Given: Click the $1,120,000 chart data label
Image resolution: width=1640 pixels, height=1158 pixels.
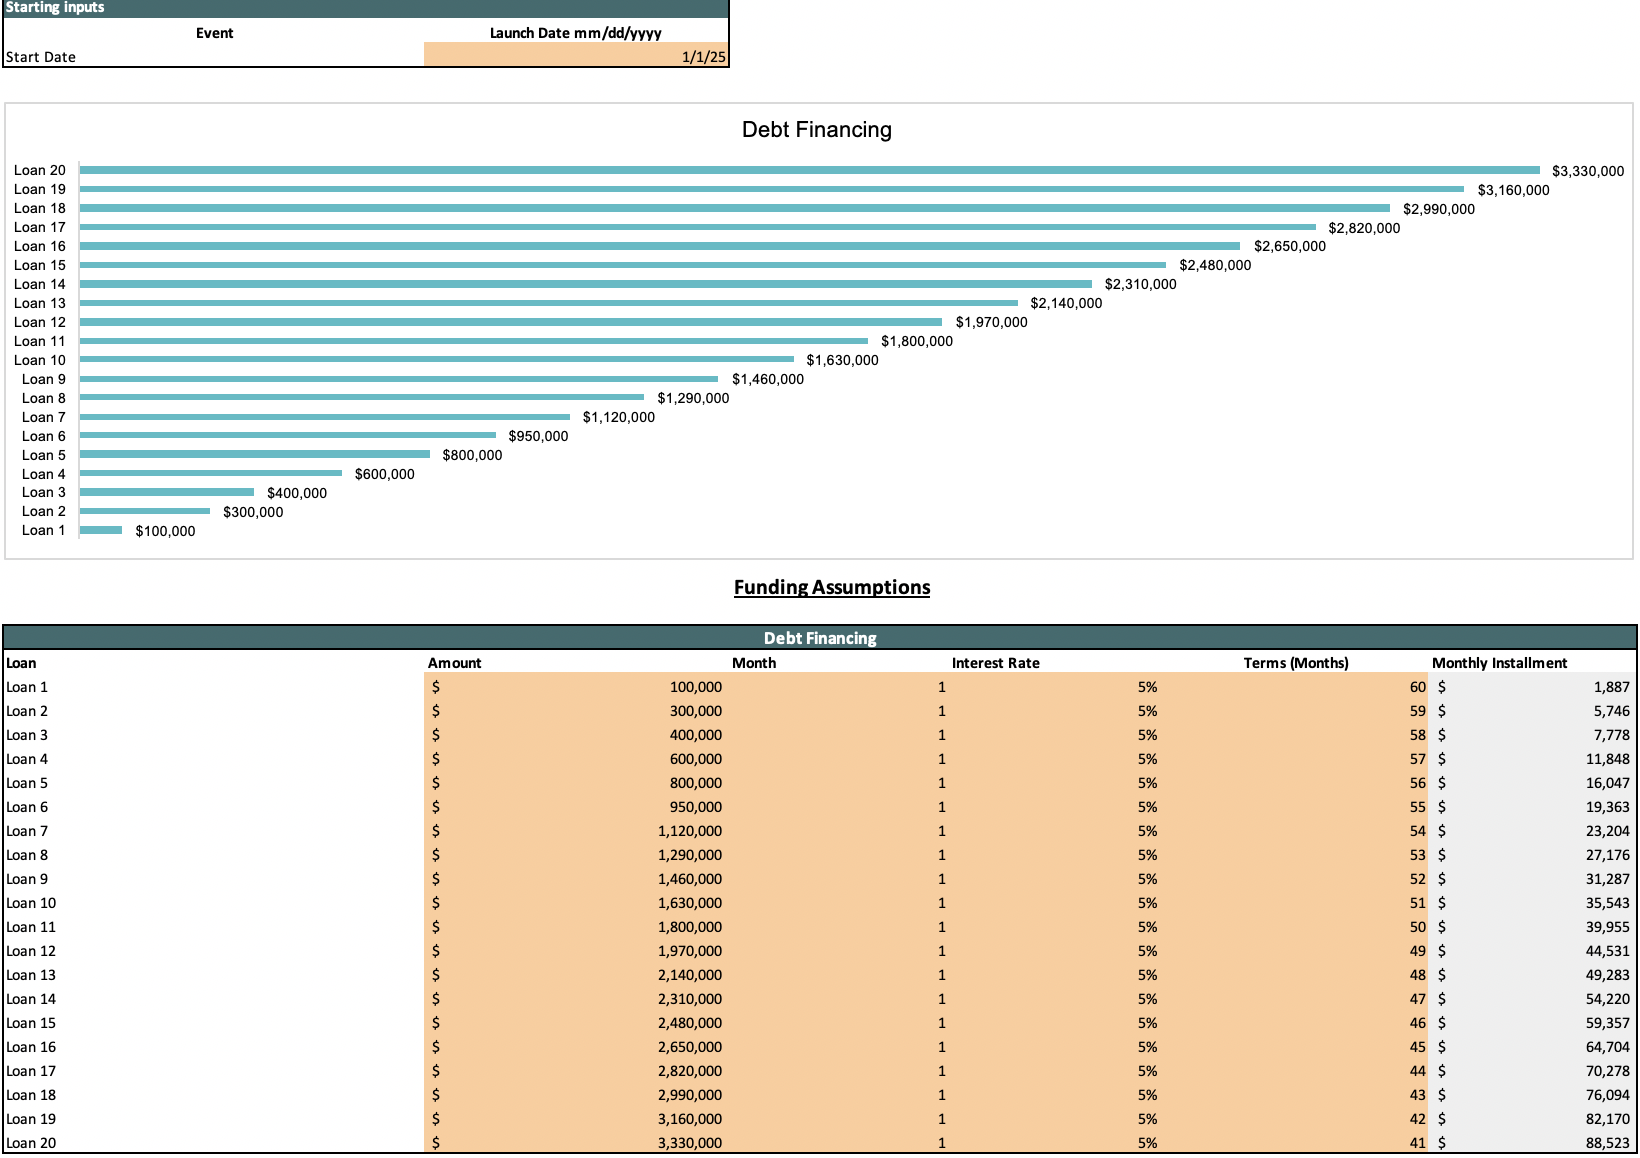Looking at the screenshot, I should pyautogui.click(x=619, y=417).
